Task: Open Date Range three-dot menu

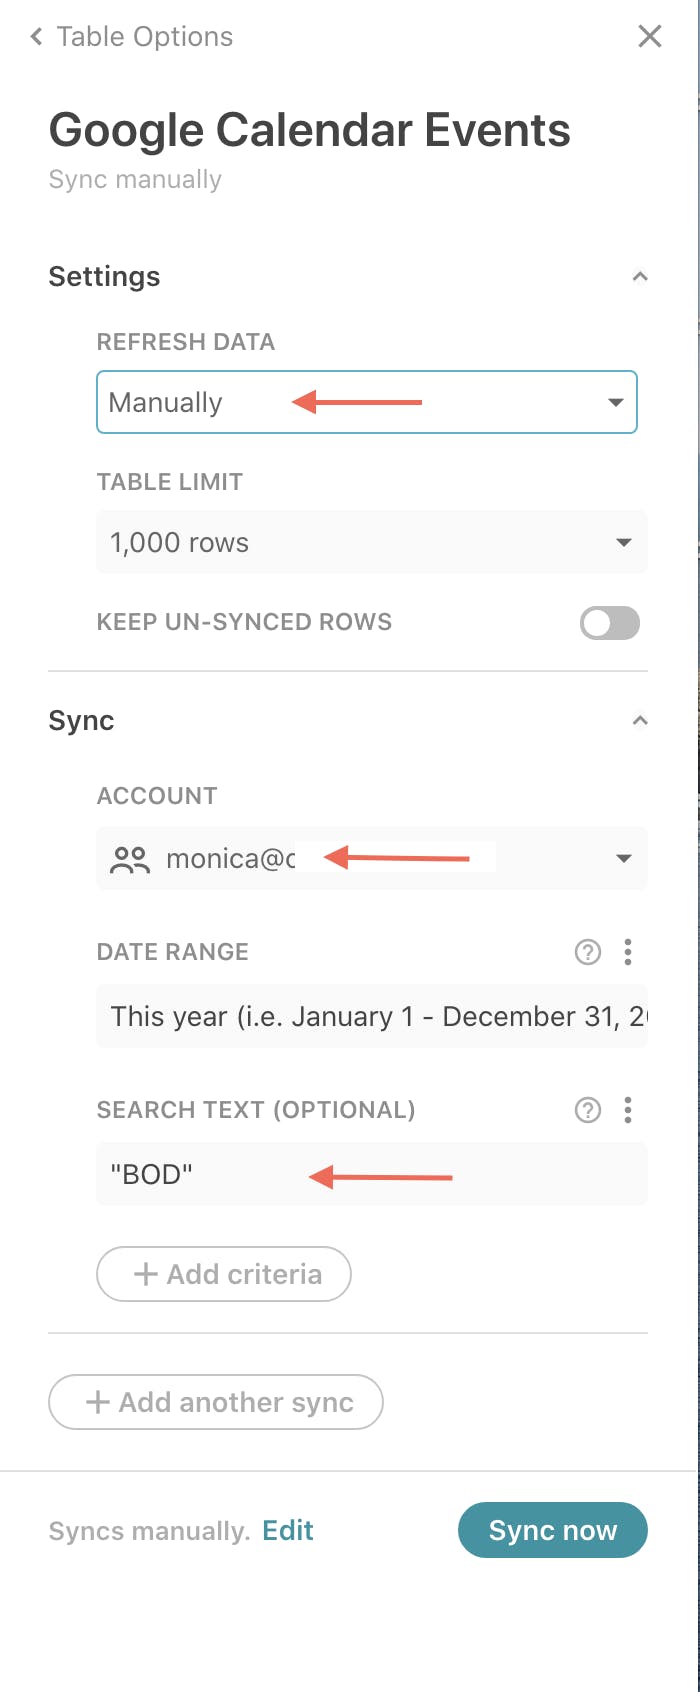Action: [628, 952]
